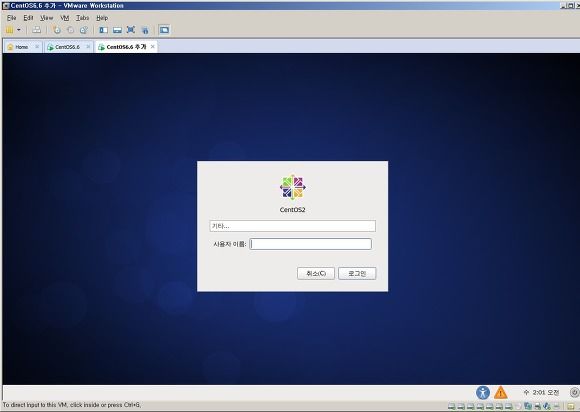Click the network adapter status bar icon
This screenshot has width=580, height=412.
528,406
